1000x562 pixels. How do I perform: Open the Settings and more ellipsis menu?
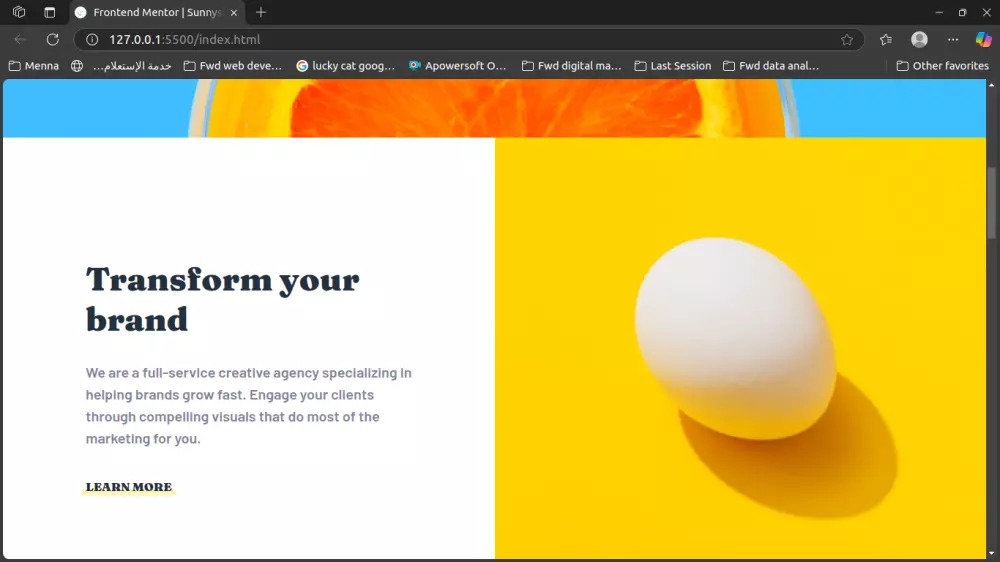click(x=953, y=40)
